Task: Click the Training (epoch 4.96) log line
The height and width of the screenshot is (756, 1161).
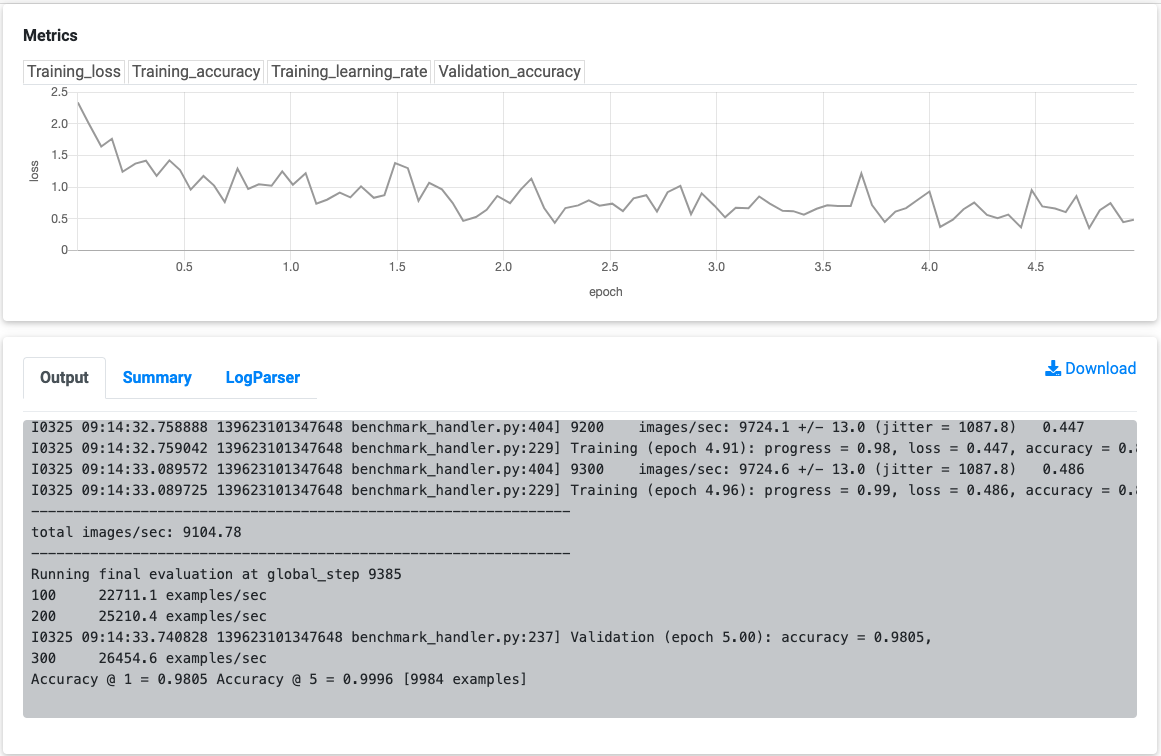Action: tap(583, 490)
